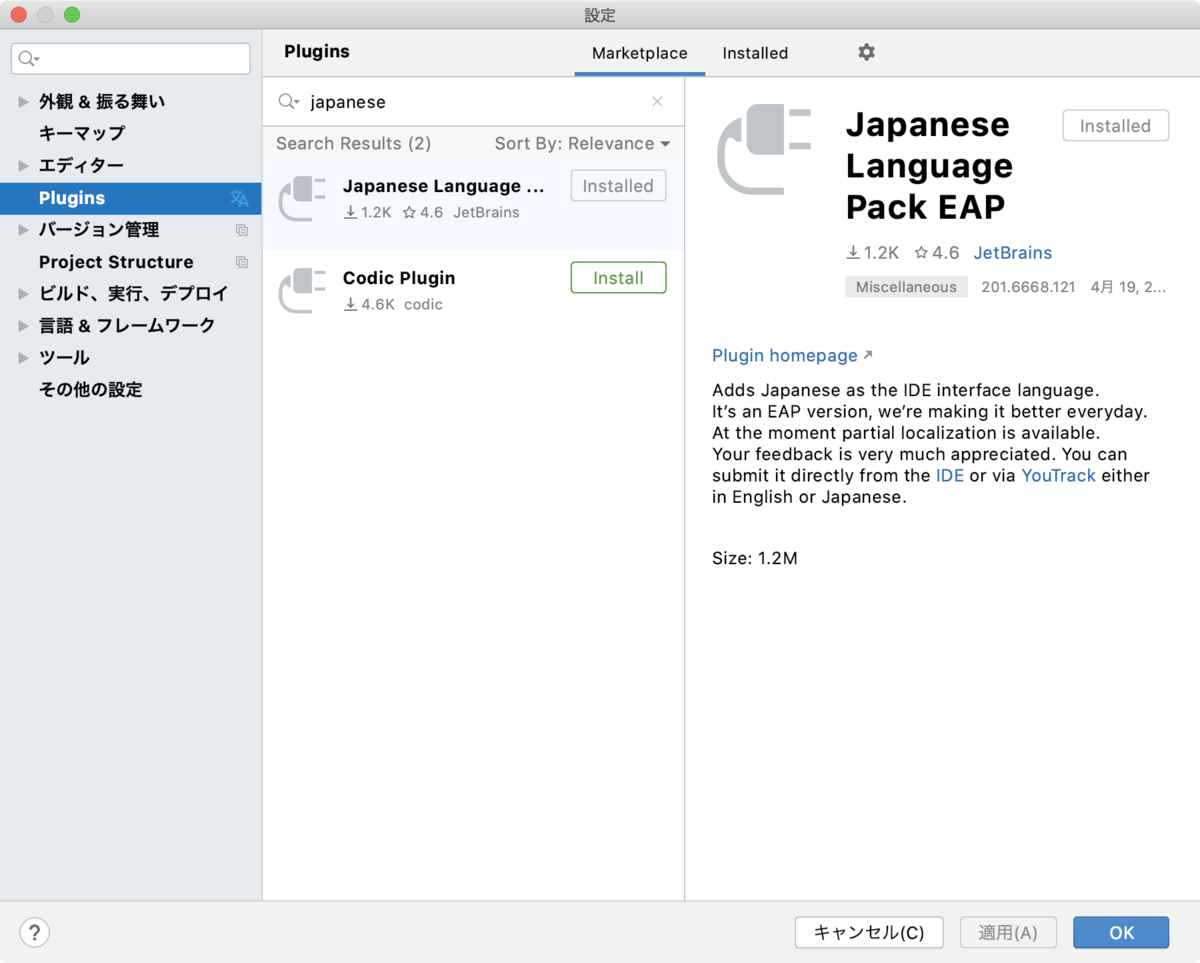Expand the エディター section
The height and width of the screenshot is (963, 1200).
pyautogui.click(x=24, y=166)
